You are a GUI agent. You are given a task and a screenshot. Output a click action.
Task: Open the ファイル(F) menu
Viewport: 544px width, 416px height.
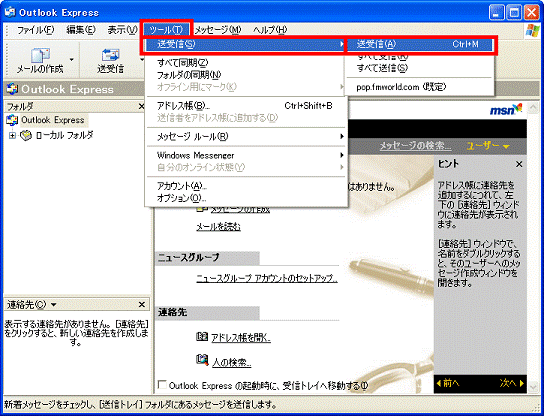coord(35,30)
